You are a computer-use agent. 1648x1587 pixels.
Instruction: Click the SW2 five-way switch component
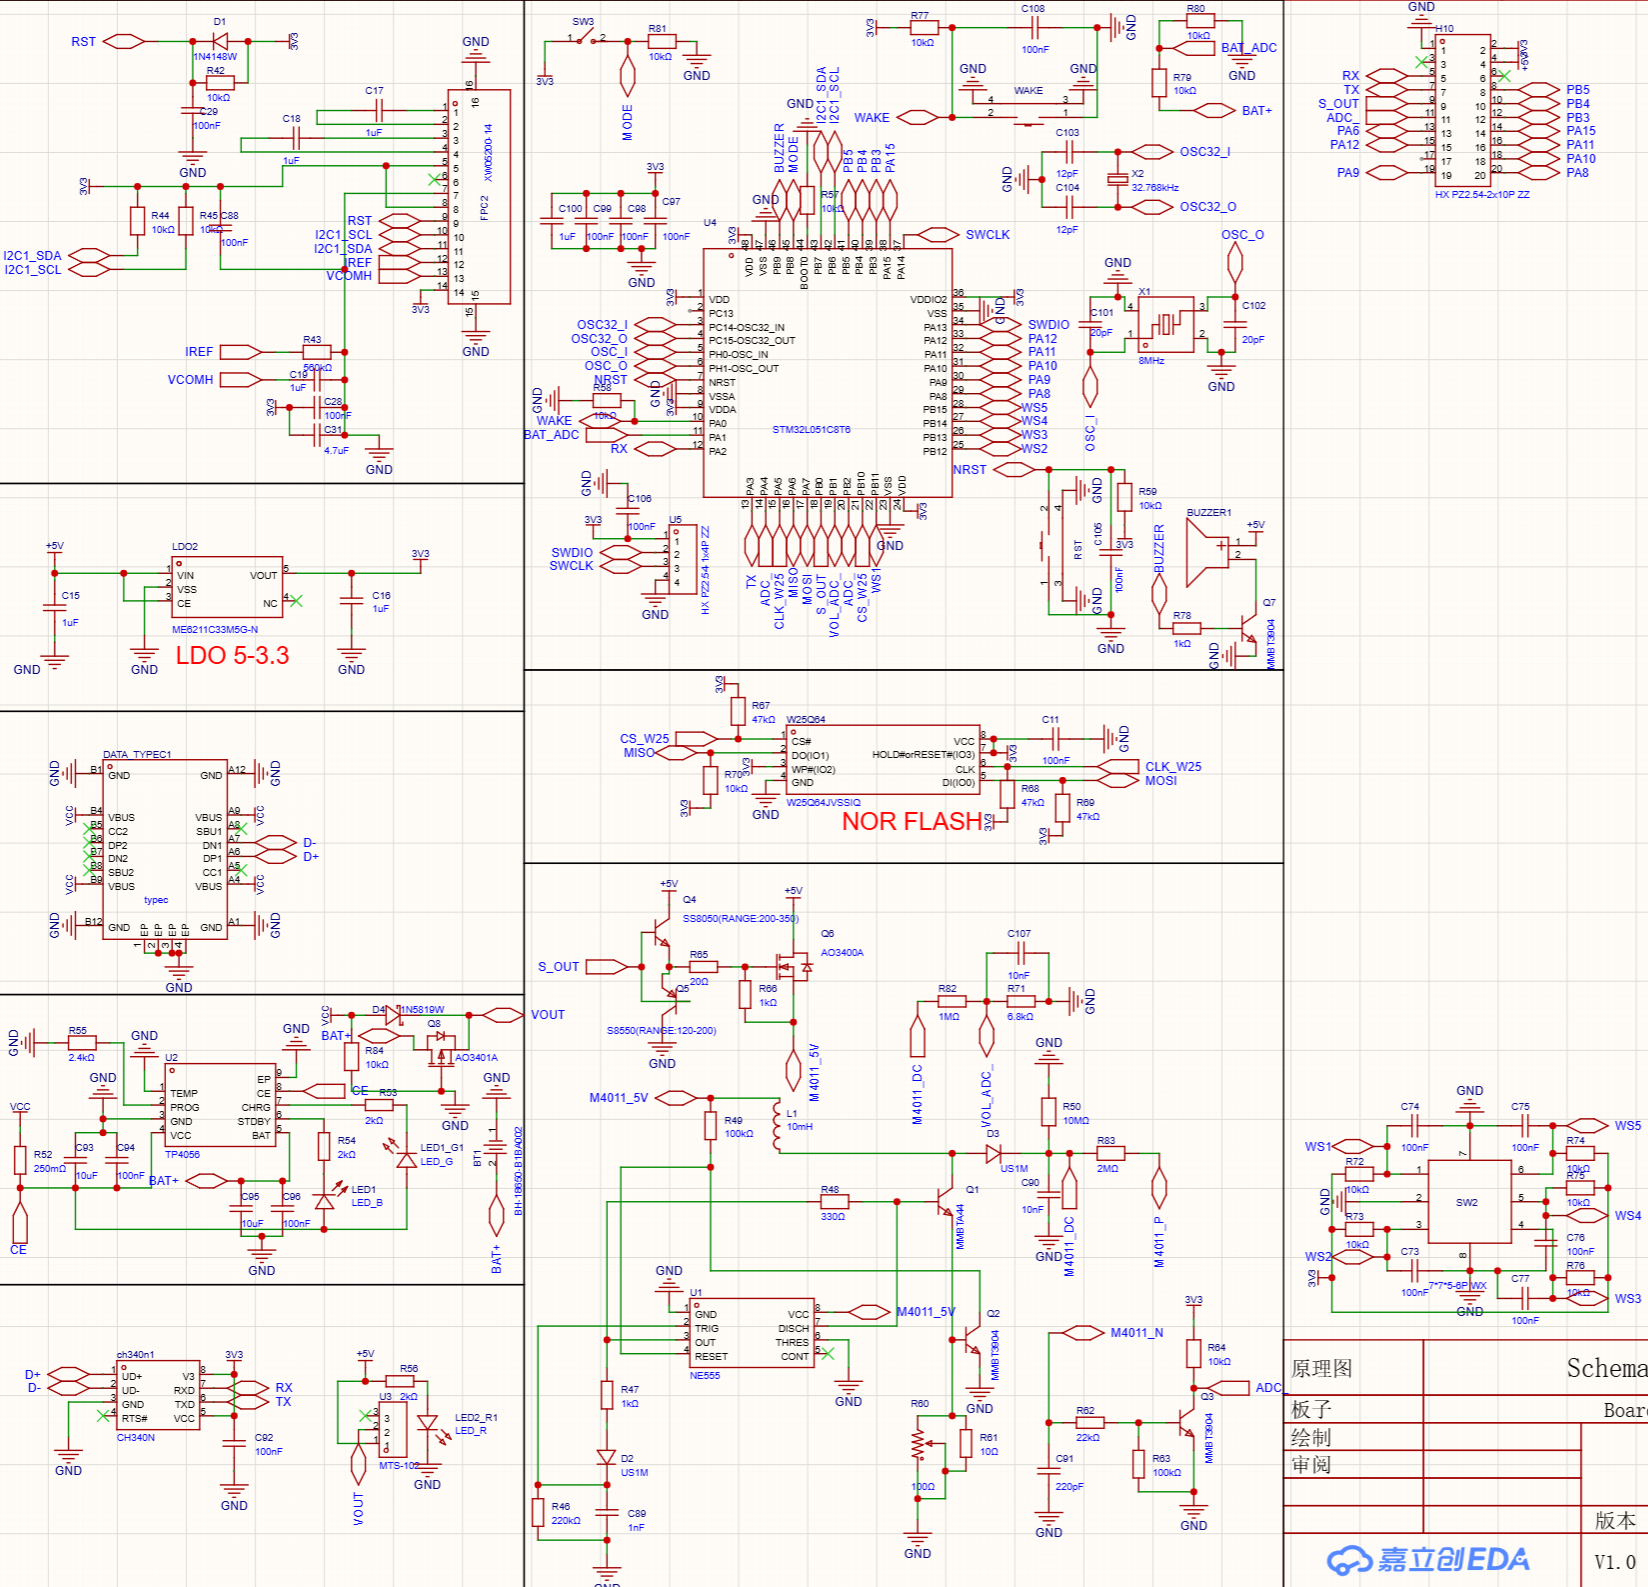click(1469, 1202)
